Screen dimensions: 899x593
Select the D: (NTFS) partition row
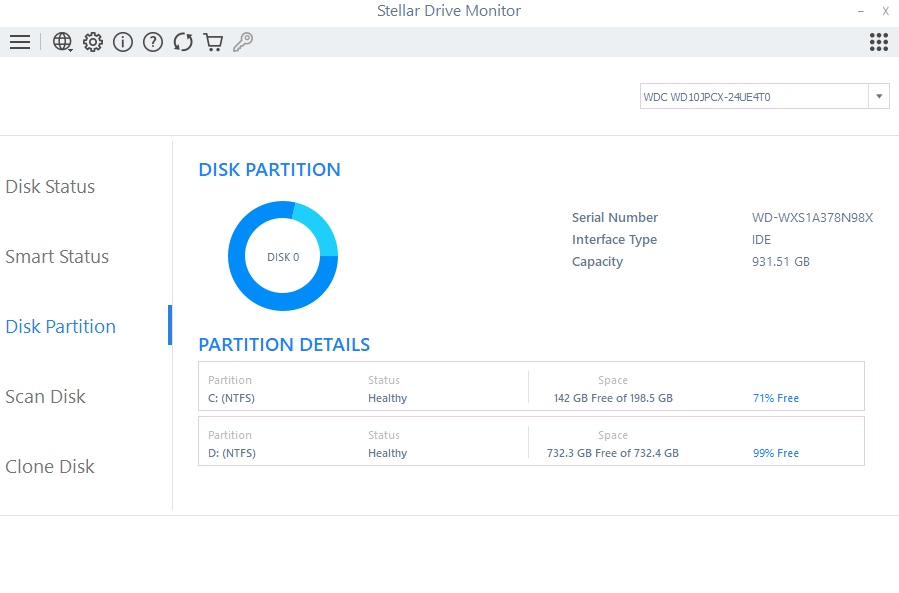(531, 441)
